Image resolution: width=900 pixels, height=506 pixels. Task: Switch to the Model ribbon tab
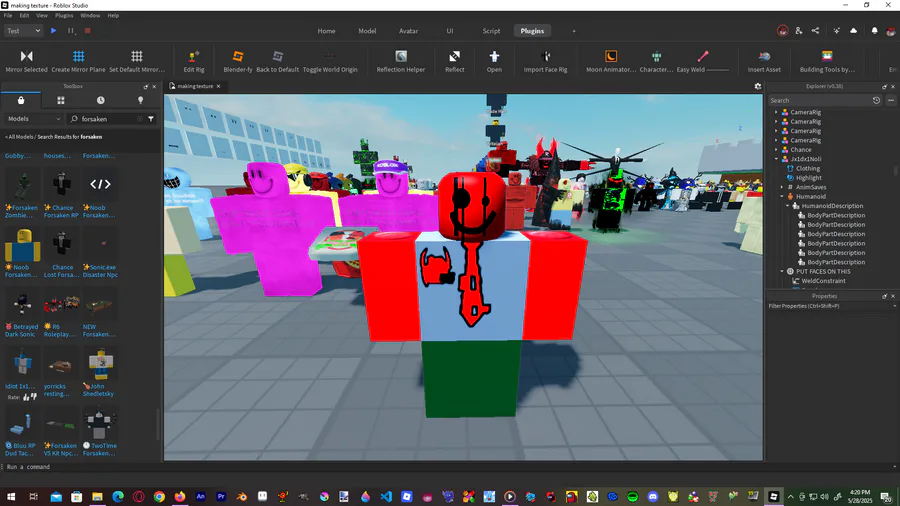367,31
